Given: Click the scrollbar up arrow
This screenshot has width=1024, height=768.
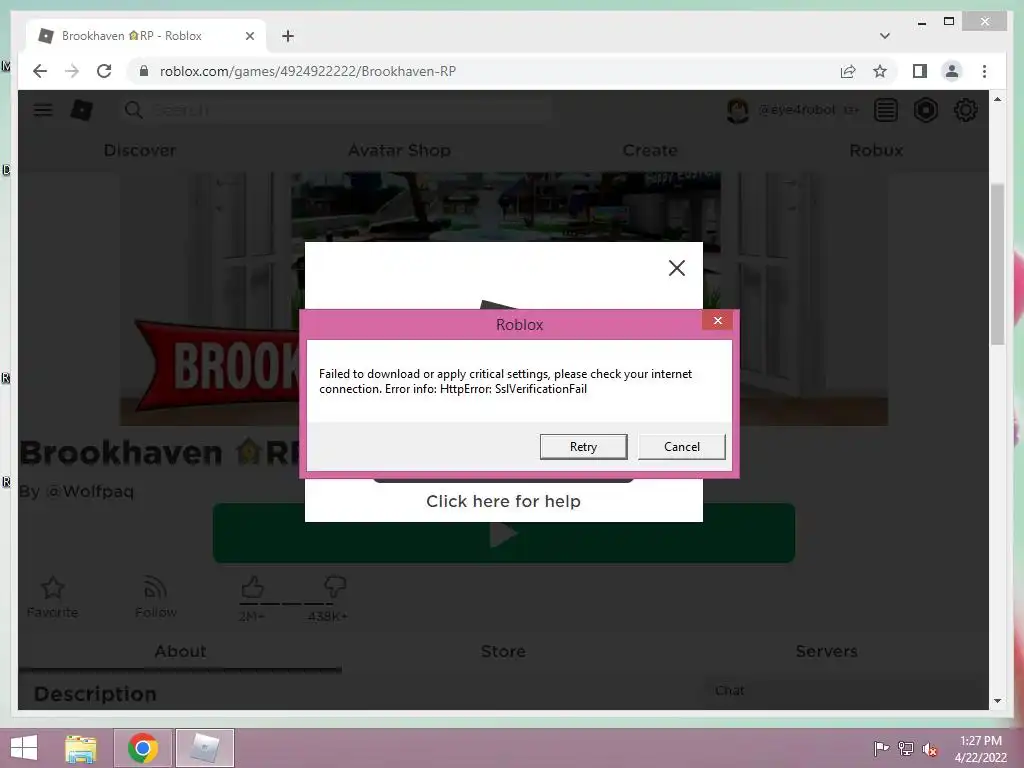Looking at the screenshot, I should pyautogui.click(x=997, y=99).
